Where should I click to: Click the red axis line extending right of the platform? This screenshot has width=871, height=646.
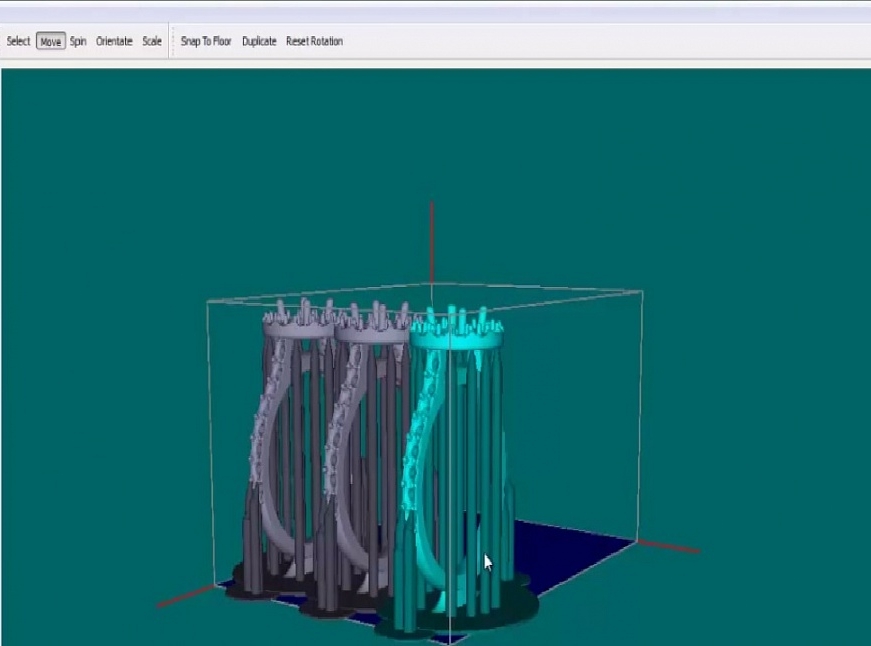coord(668,546)
